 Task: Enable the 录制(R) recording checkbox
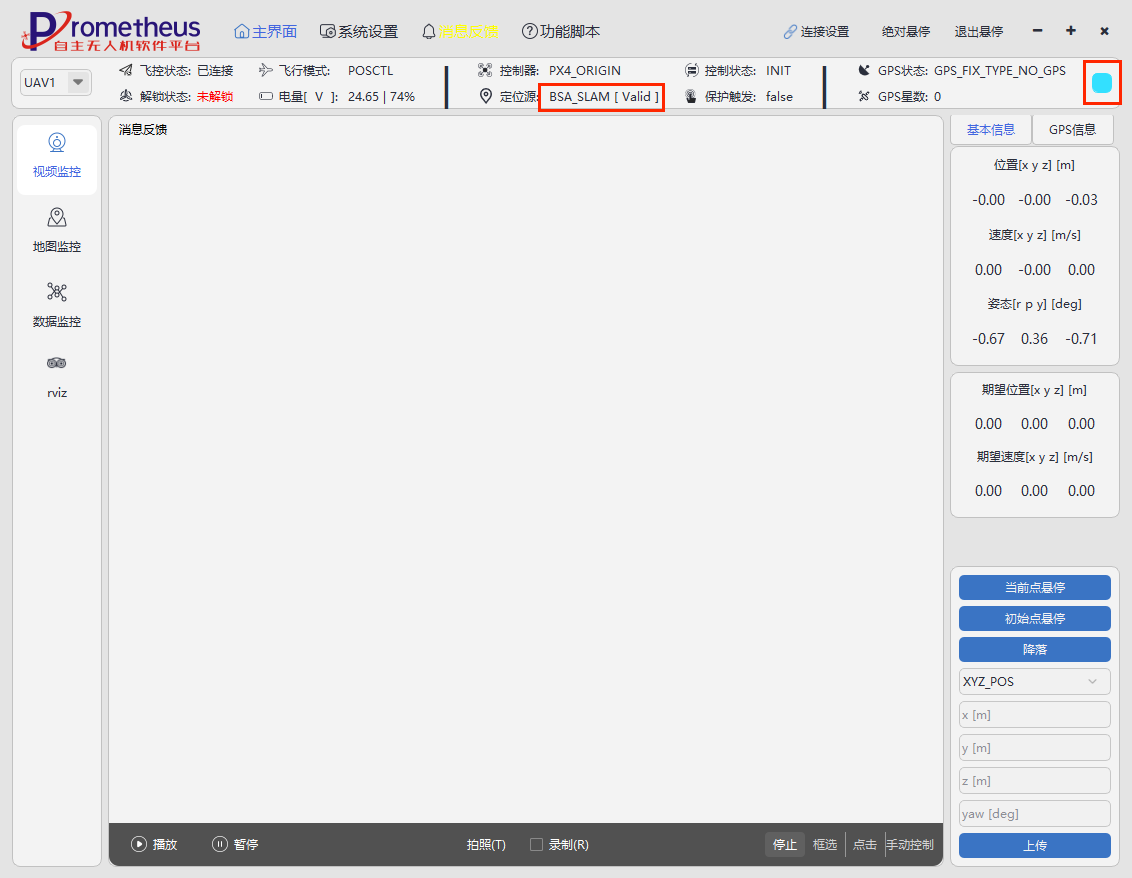(537, 845)
